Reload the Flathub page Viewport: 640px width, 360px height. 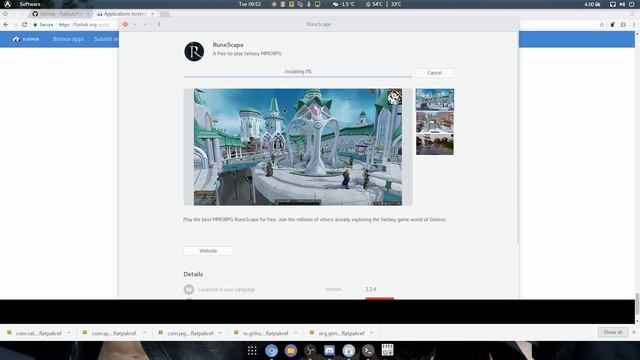pos(24,24)
